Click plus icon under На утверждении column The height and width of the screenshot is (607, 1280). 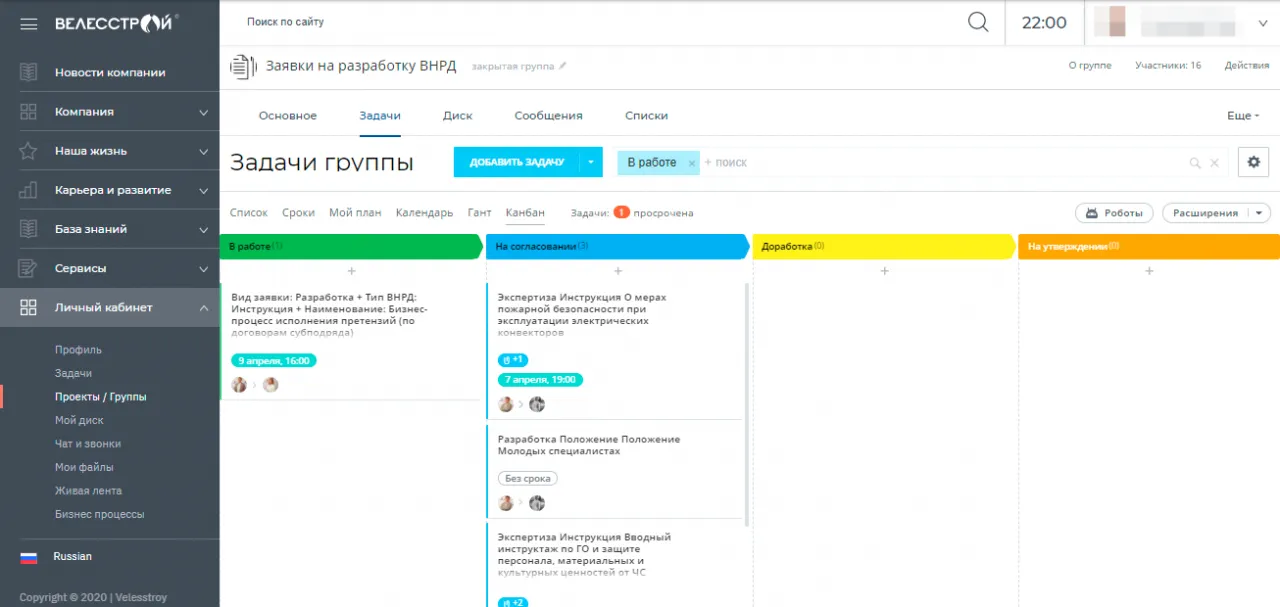point(1149,271)
